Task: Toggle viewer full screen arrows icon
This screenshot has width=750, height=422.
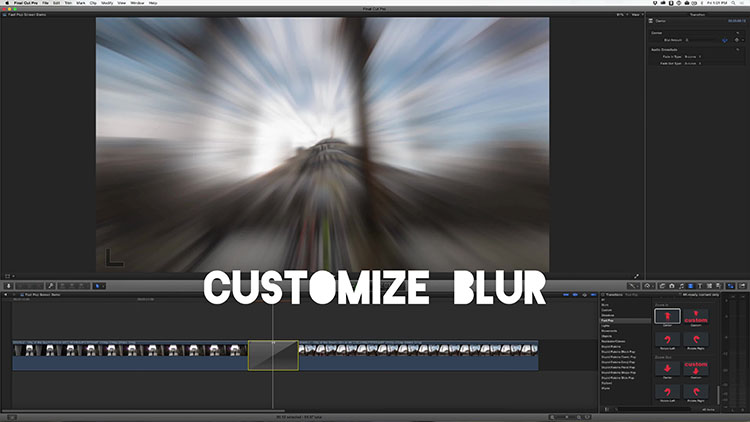Action: (x=636, y=276)
